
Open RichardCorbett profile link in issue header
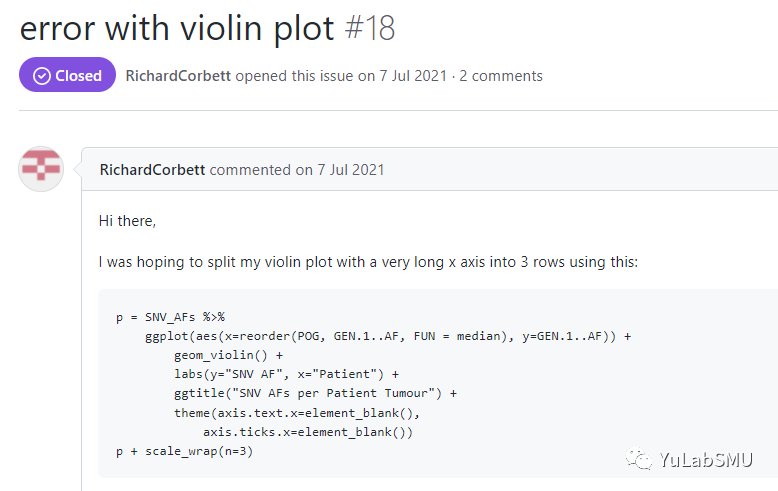point(178,76)
